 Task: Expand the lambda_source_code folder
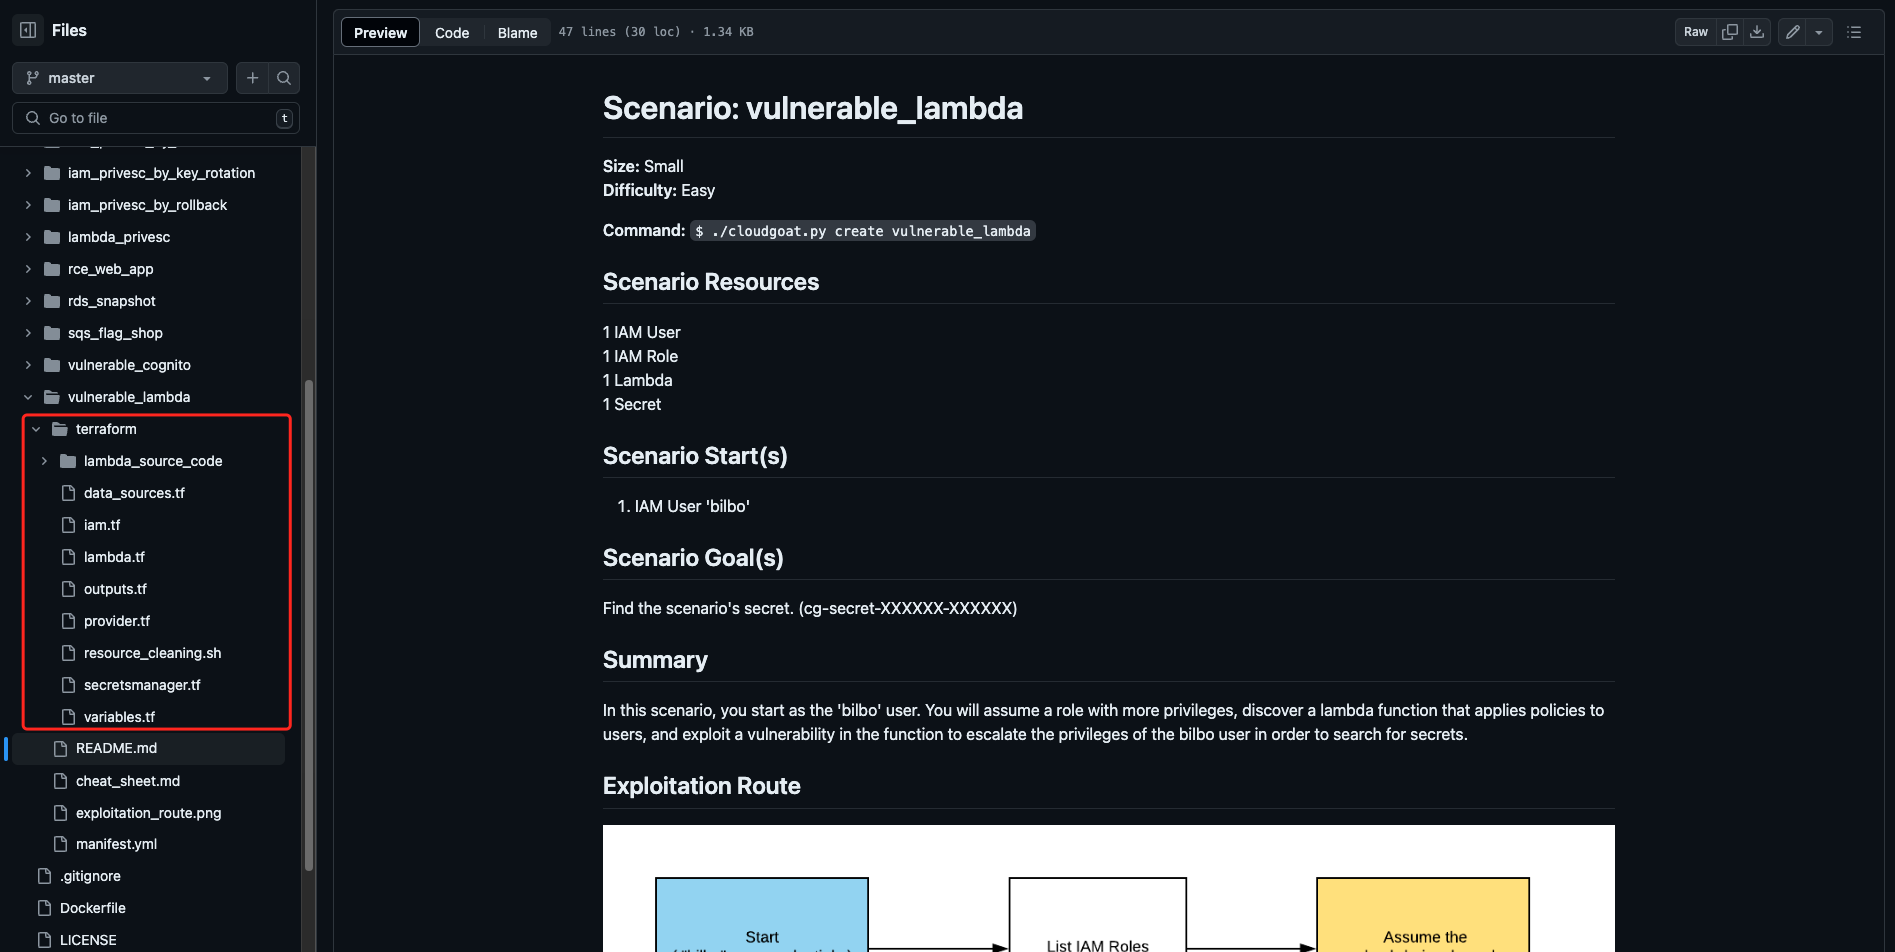(x=44, y=461)
